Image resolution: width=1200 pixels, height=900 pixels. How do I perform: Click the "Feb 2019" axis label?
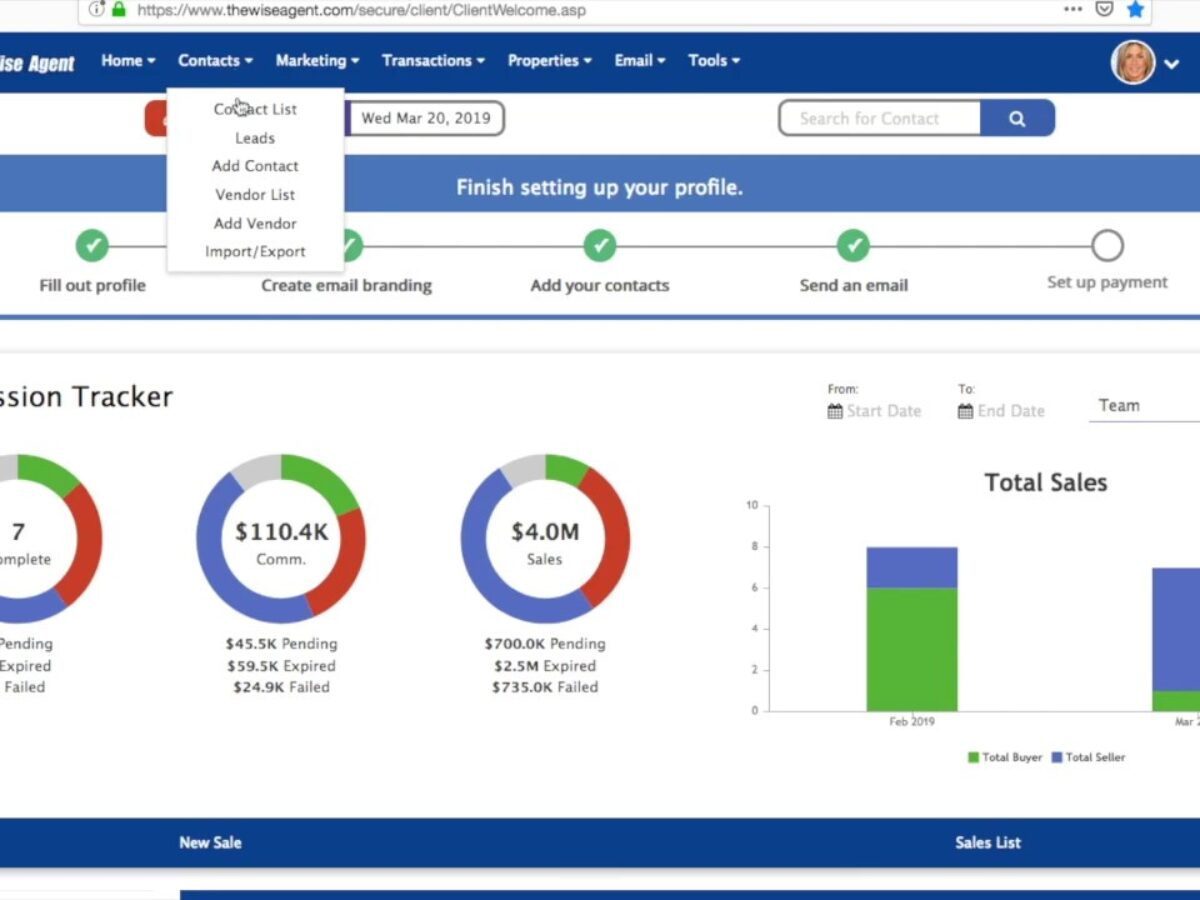point(912,722)
